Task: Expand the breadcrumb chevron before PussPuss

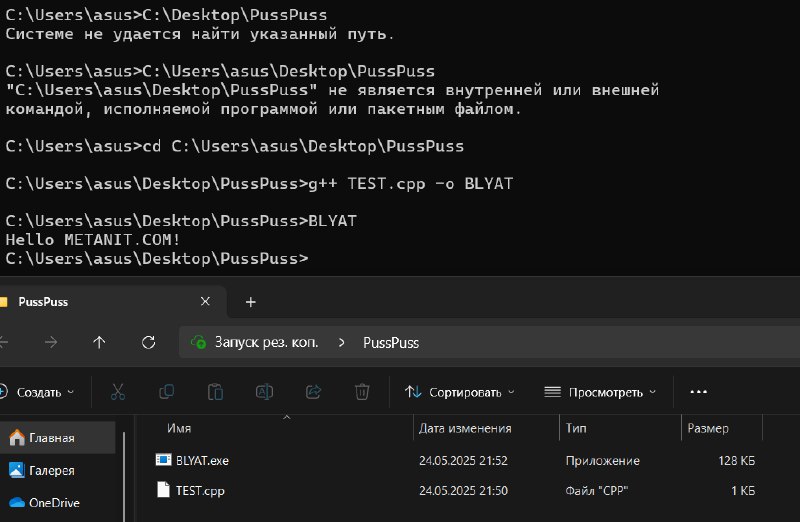Action: [x=341, y=342]
